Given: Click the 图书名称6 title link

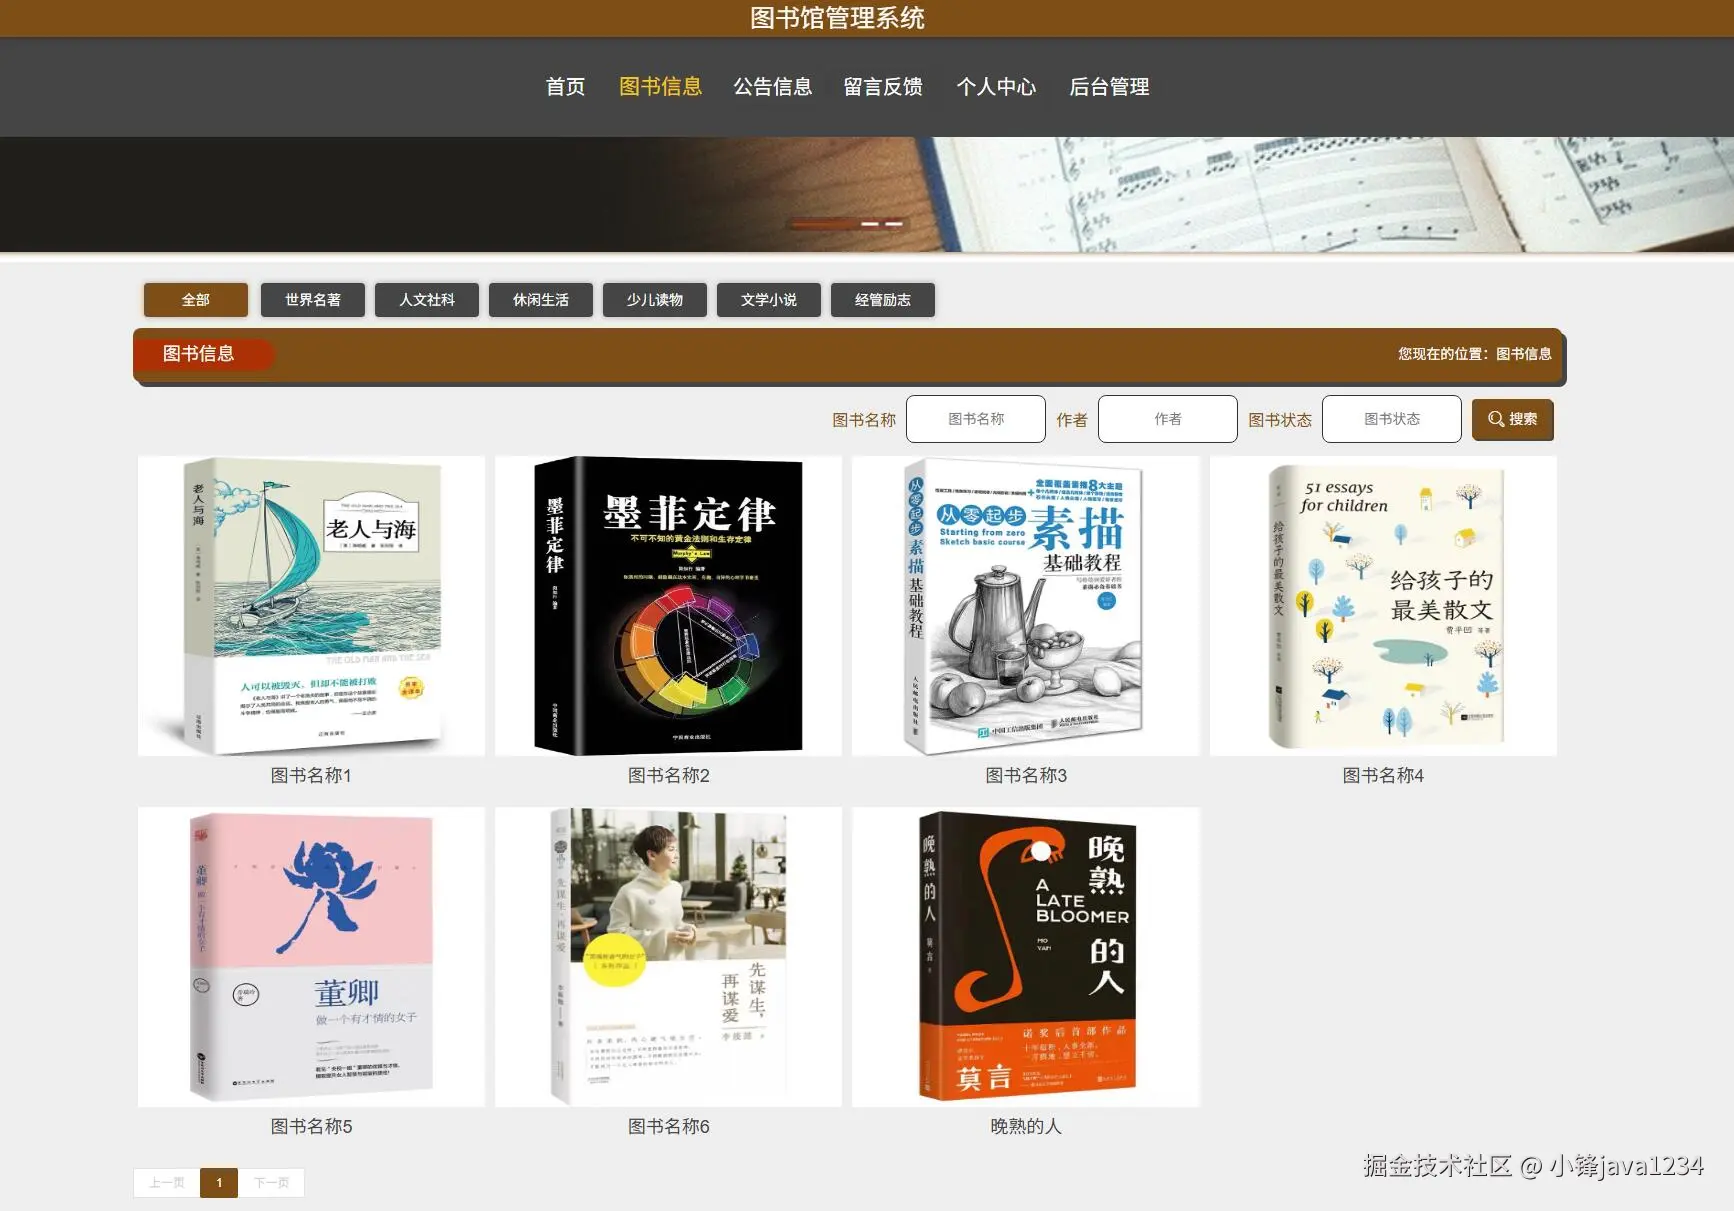Looking at the screenshot, I should tap(668, 1127).
